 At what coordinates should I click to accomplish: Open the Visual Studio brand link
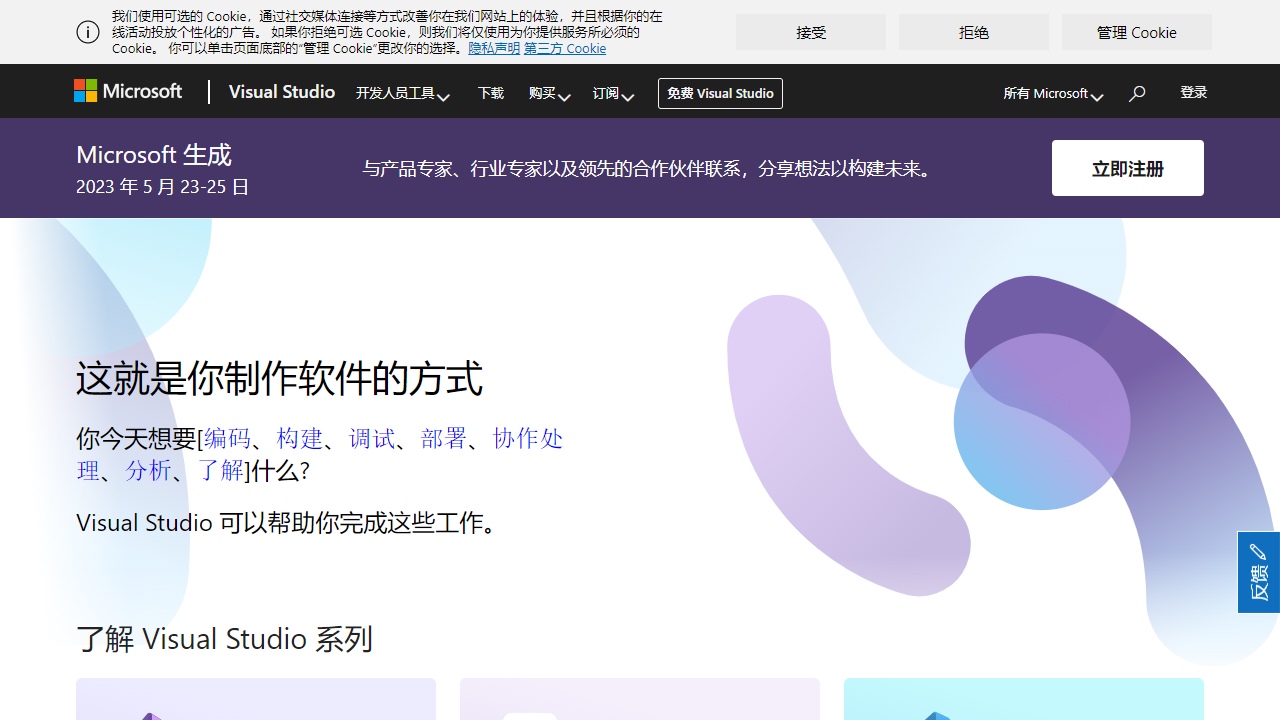point(282,92)
